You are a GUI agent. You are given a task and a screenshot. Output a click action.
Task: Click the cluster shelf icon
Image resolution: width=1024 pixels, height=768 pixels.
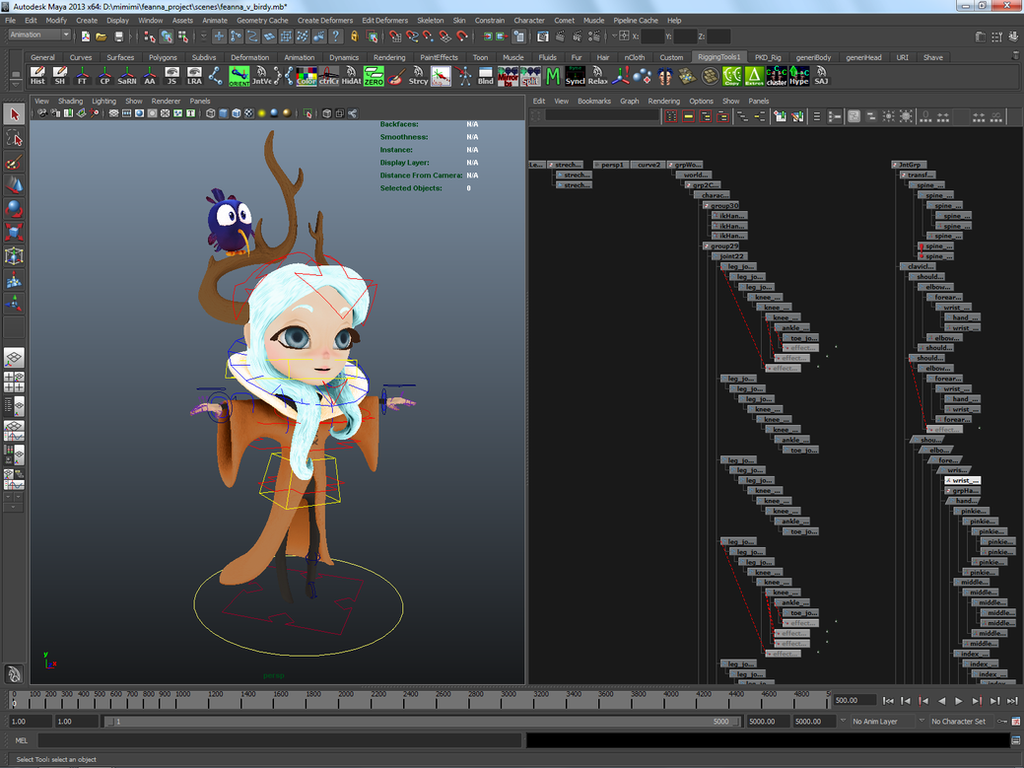[x=776, y=76]
